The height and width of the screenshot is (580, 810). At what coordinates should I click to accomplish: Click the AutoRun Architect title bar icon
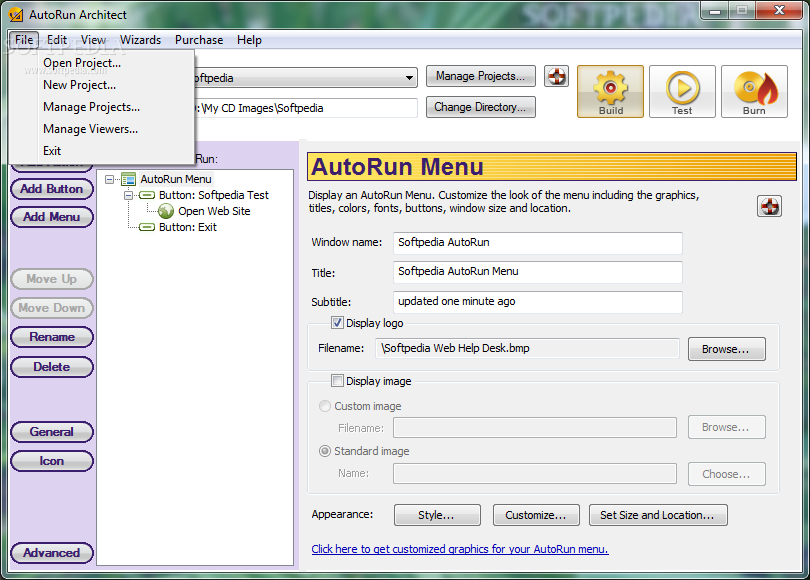click(x=15, y=14)
